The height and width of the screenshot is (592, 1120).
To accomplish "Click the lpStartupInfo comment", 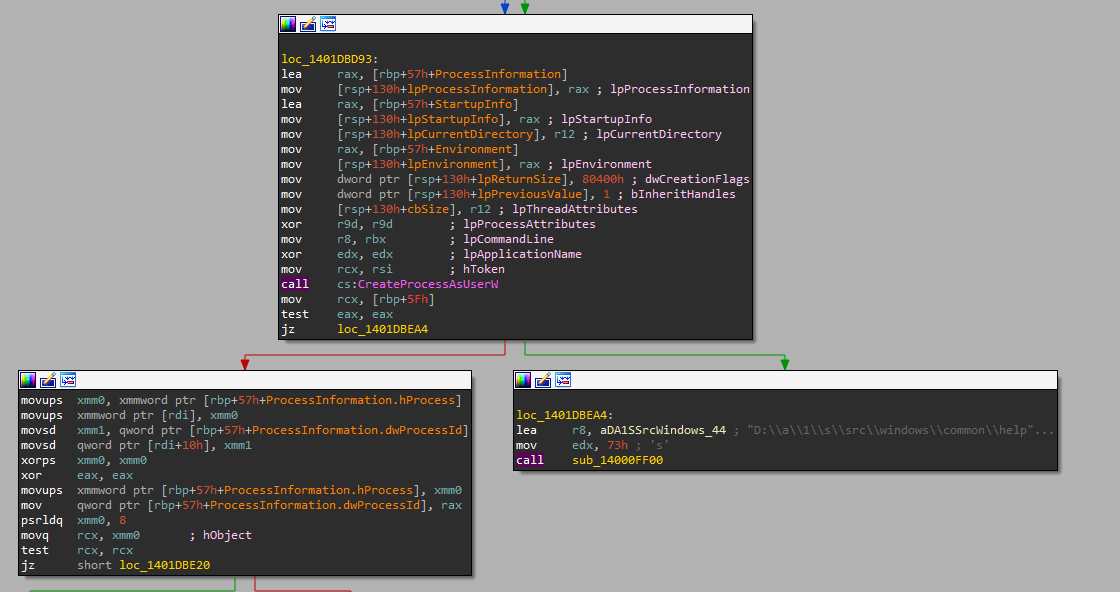I will [x=606, y=119].
